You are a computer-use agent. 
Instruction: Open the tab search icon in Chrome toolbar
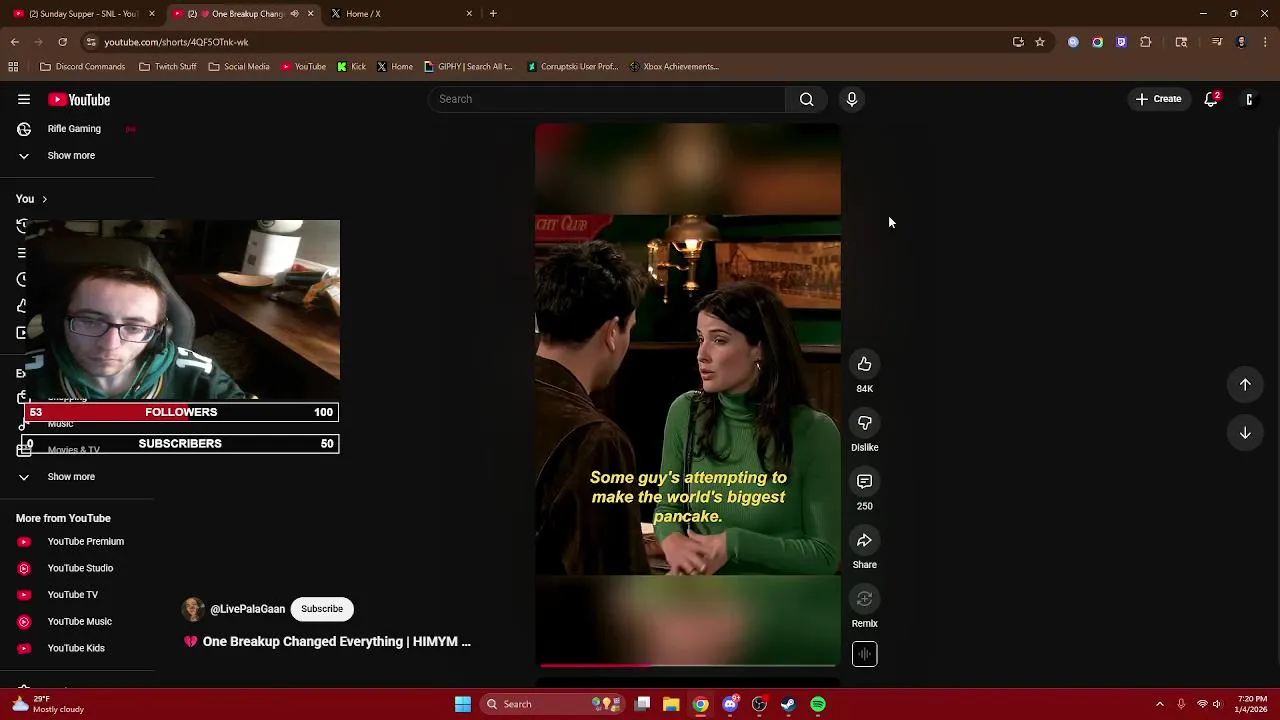click(1181, 42)
